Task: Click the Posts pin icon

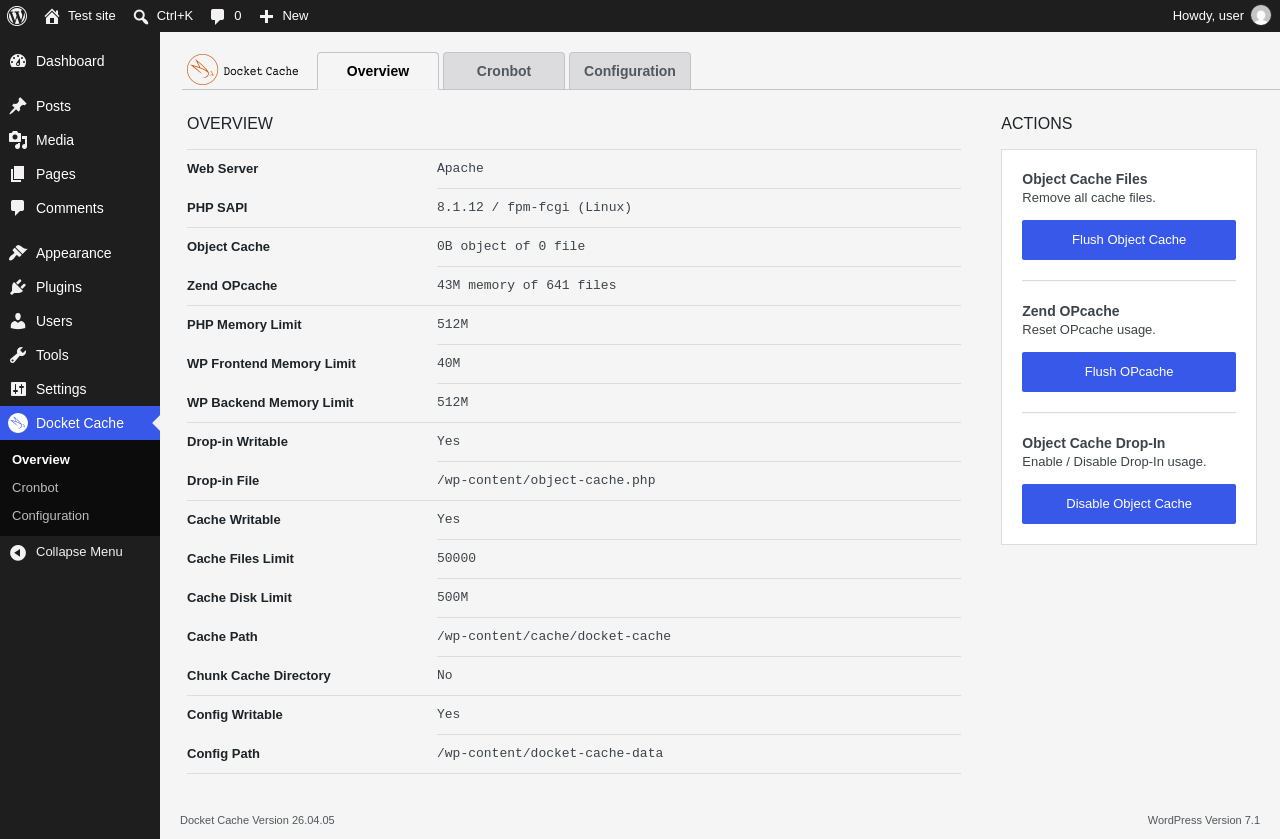Action: click(18, 106)
